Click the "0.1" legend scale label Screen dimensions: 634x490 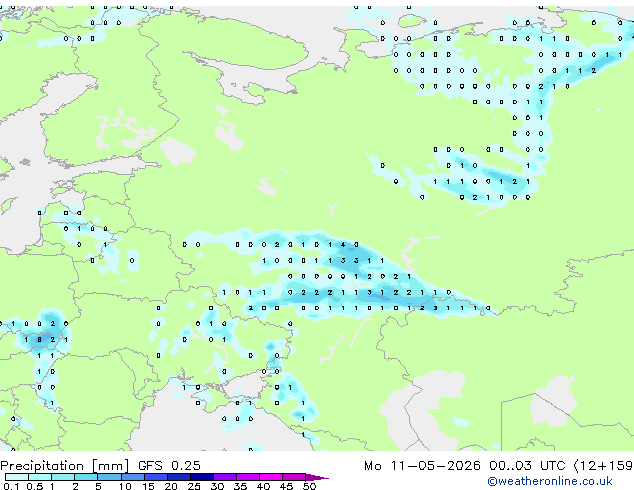11,486
